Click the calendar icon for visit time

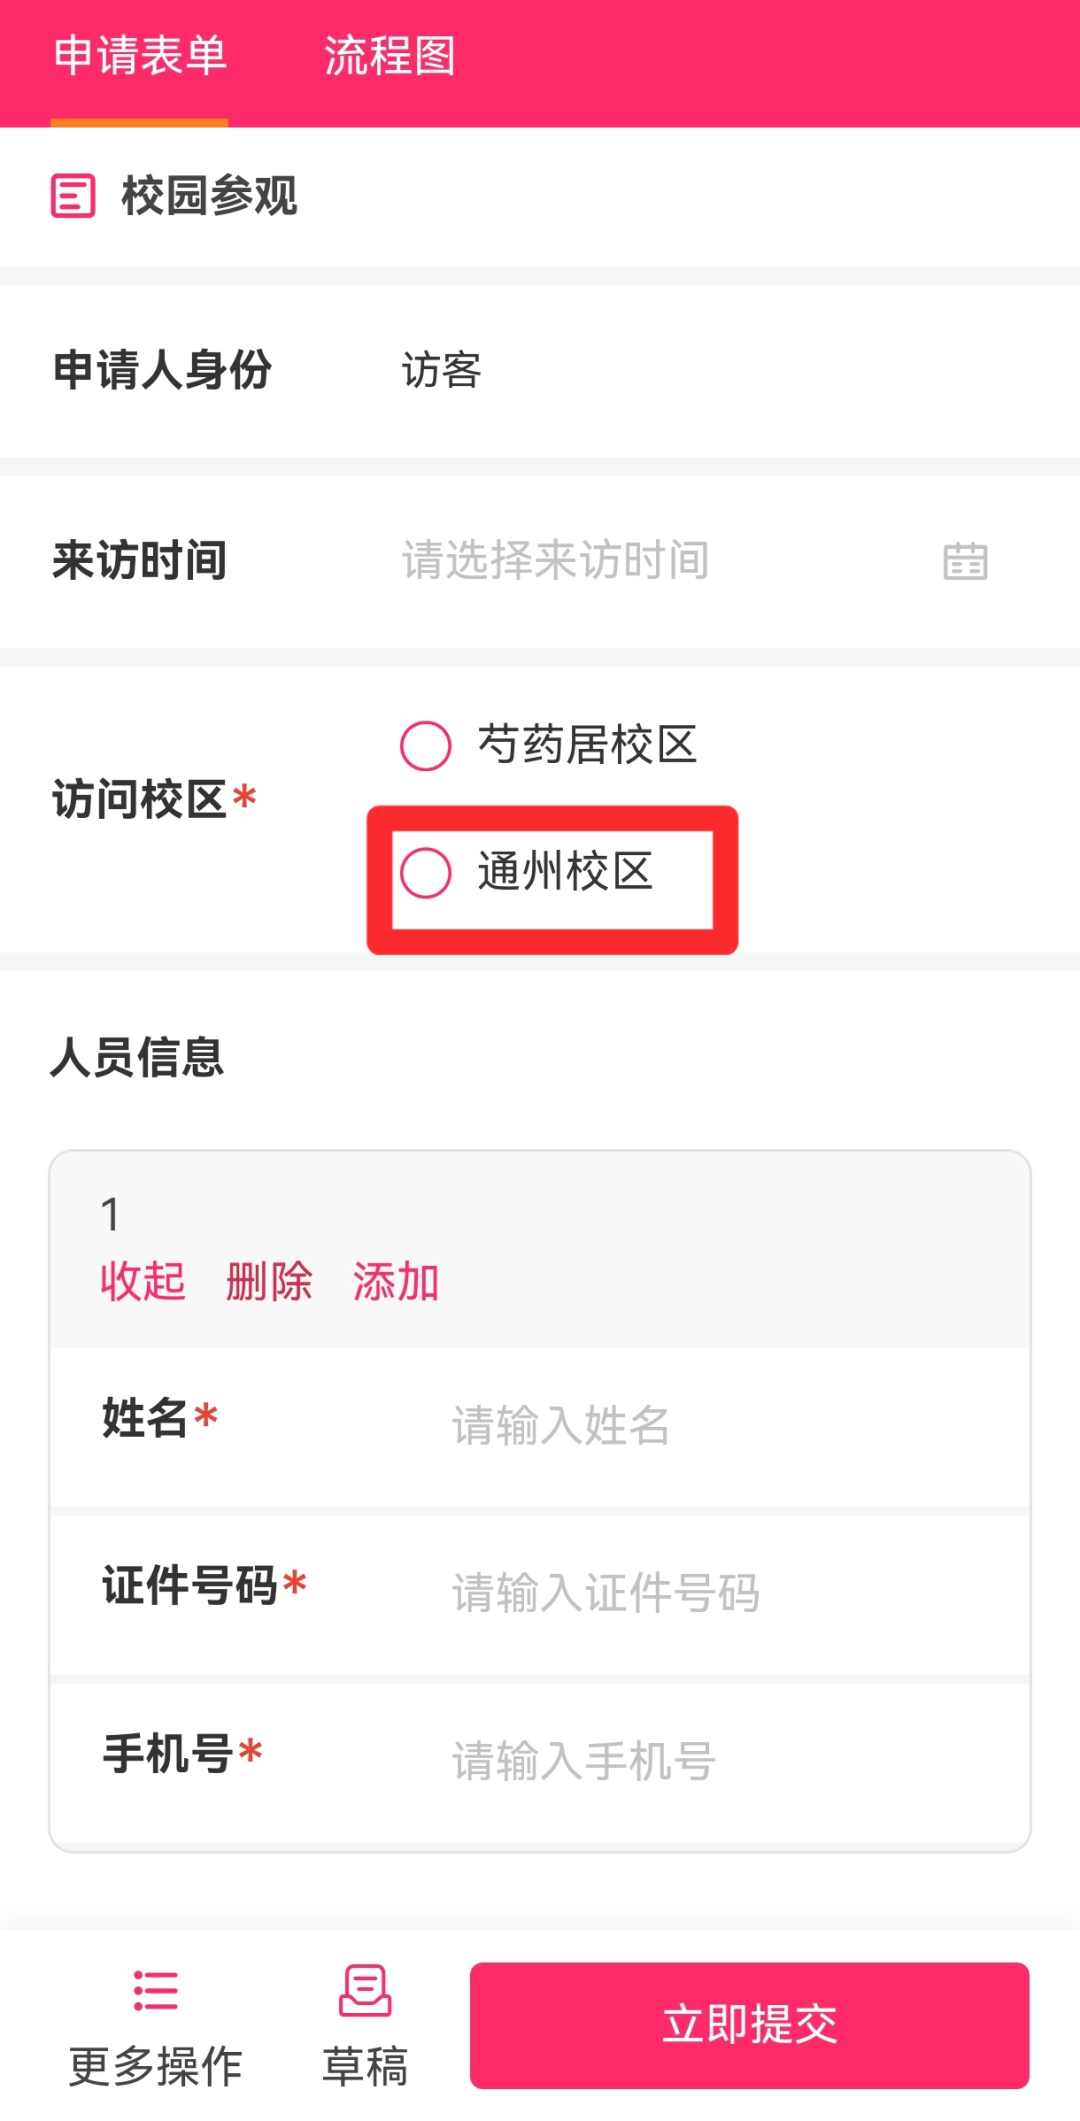965,561
